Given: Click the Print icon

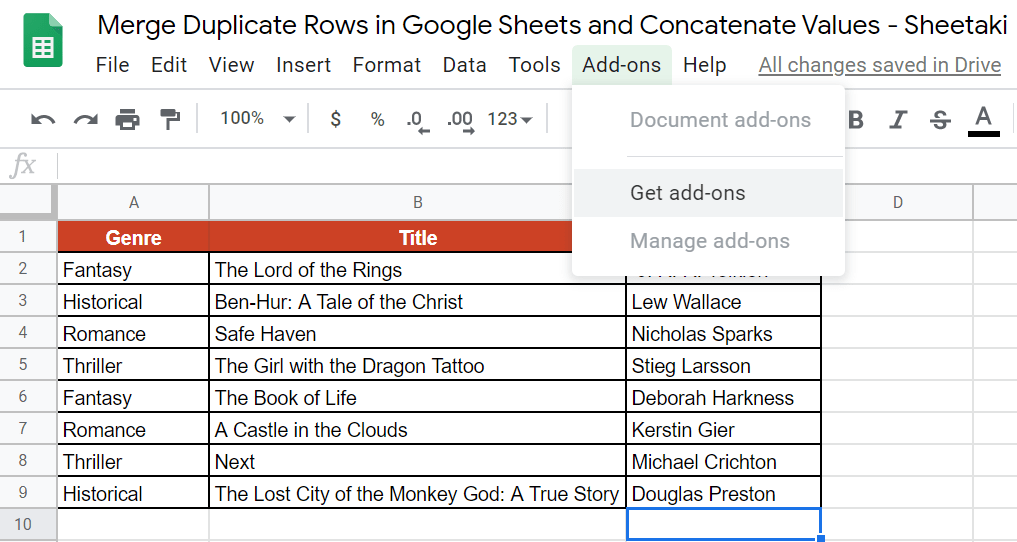Looking at the screenshot, I should (x=127, y=119).
